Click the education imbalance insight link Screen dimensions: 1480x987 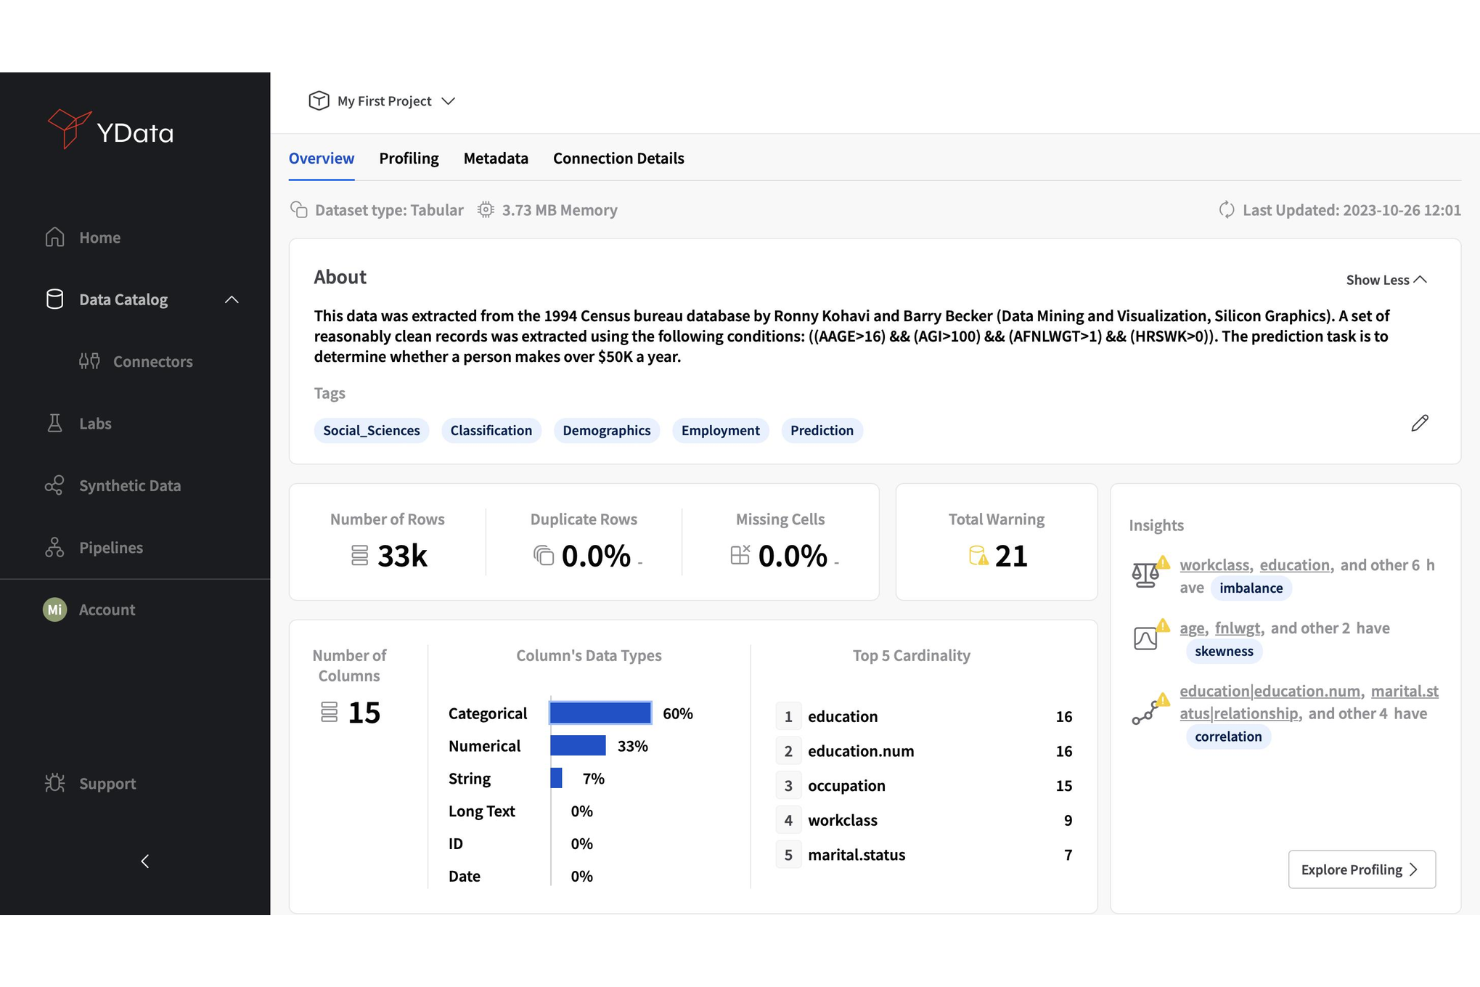click(x=1294, y=565)
